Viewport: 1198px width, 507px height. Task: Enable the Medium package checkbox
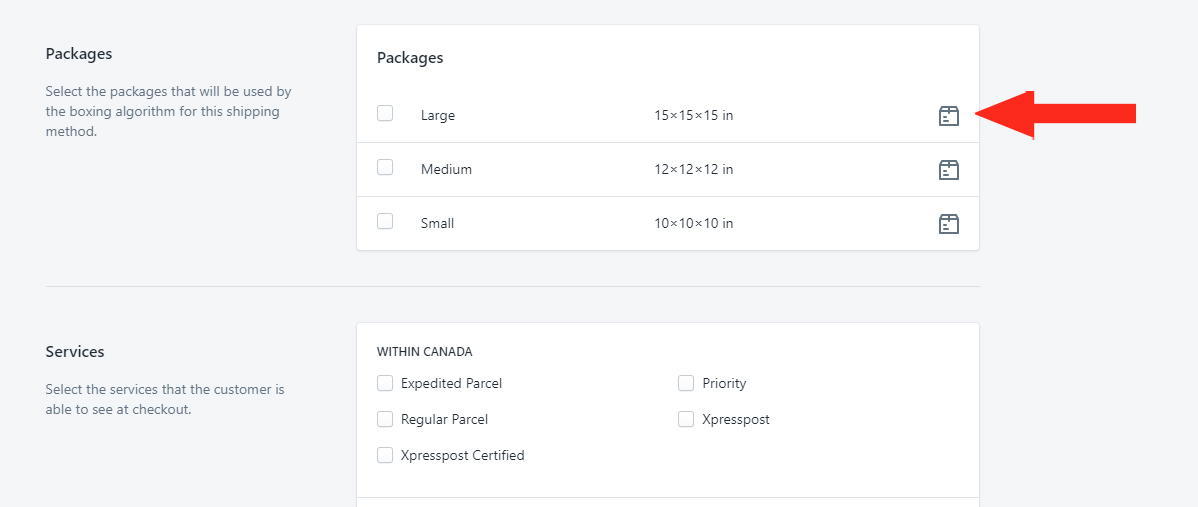[385, 167]
